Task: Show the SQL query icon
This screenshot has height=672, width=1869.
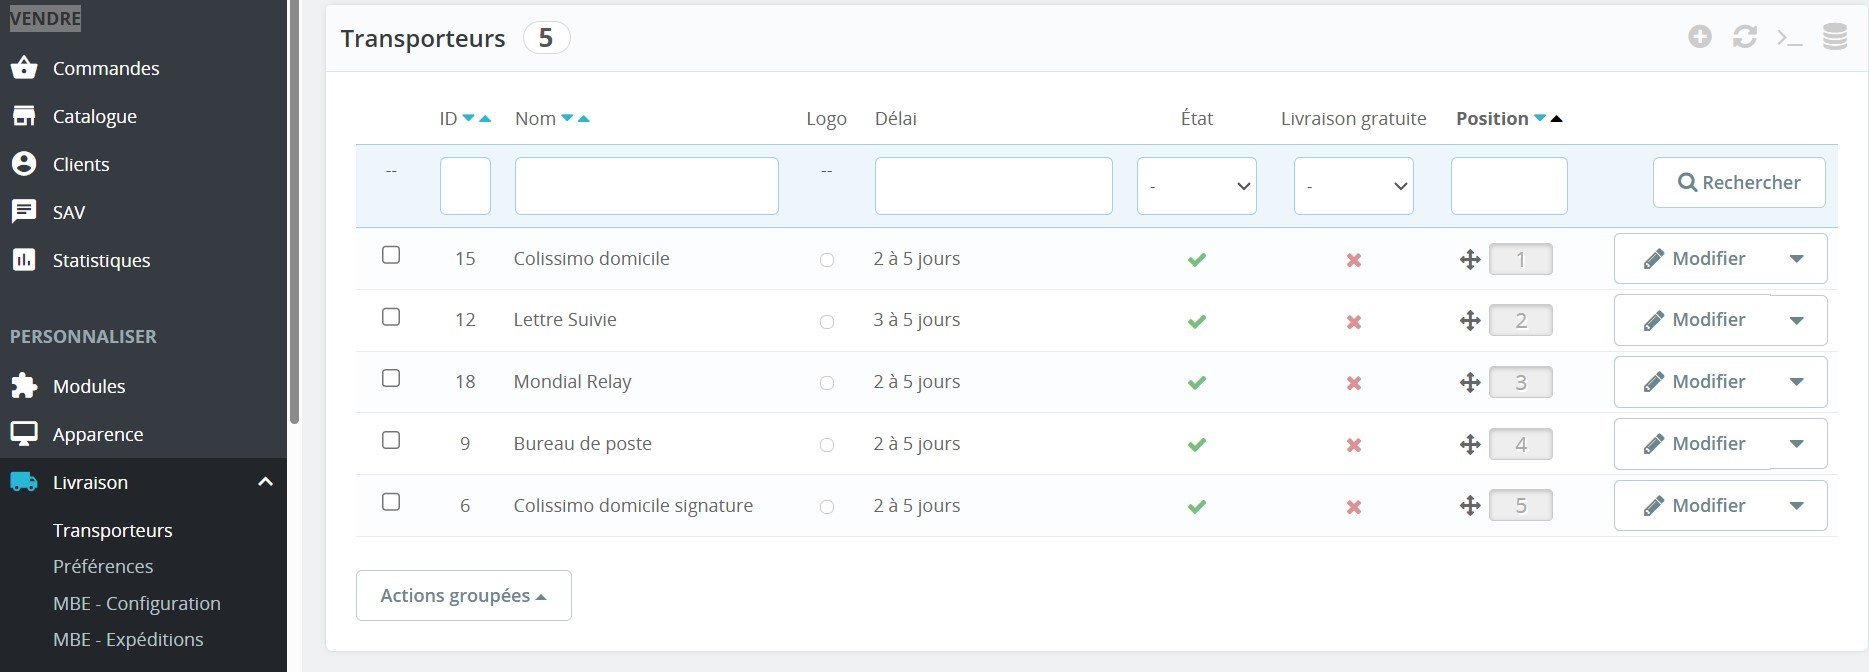Action: 1789,38
